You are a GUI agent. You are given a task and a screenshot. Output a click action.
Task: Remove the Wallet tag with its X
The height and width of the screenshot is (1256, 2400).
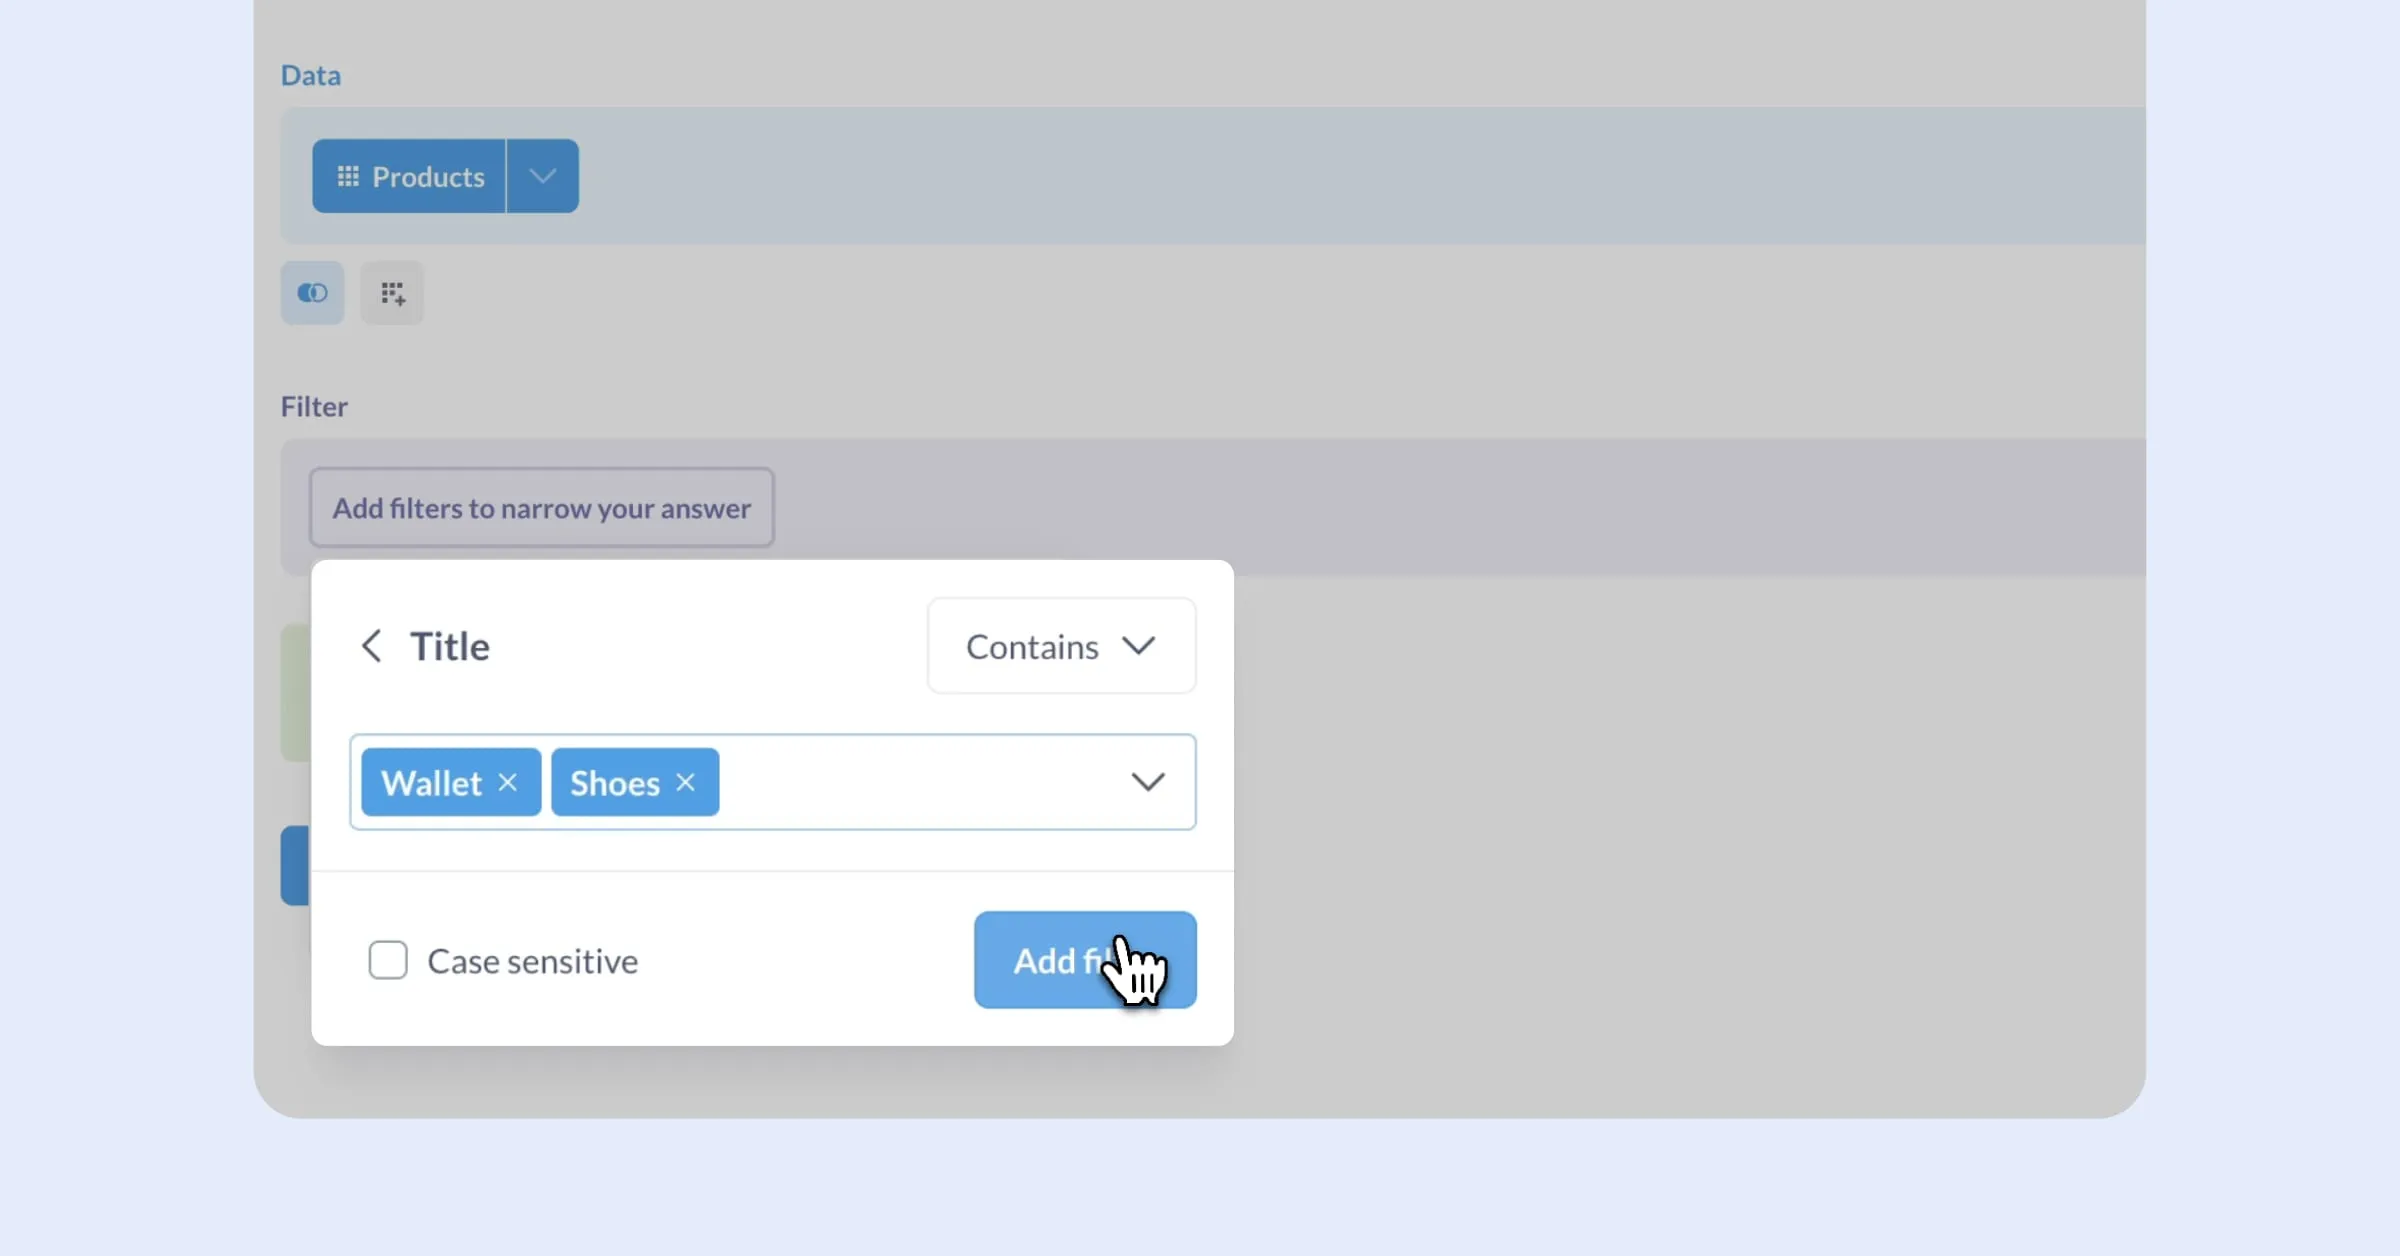click(x=508, y=782)
